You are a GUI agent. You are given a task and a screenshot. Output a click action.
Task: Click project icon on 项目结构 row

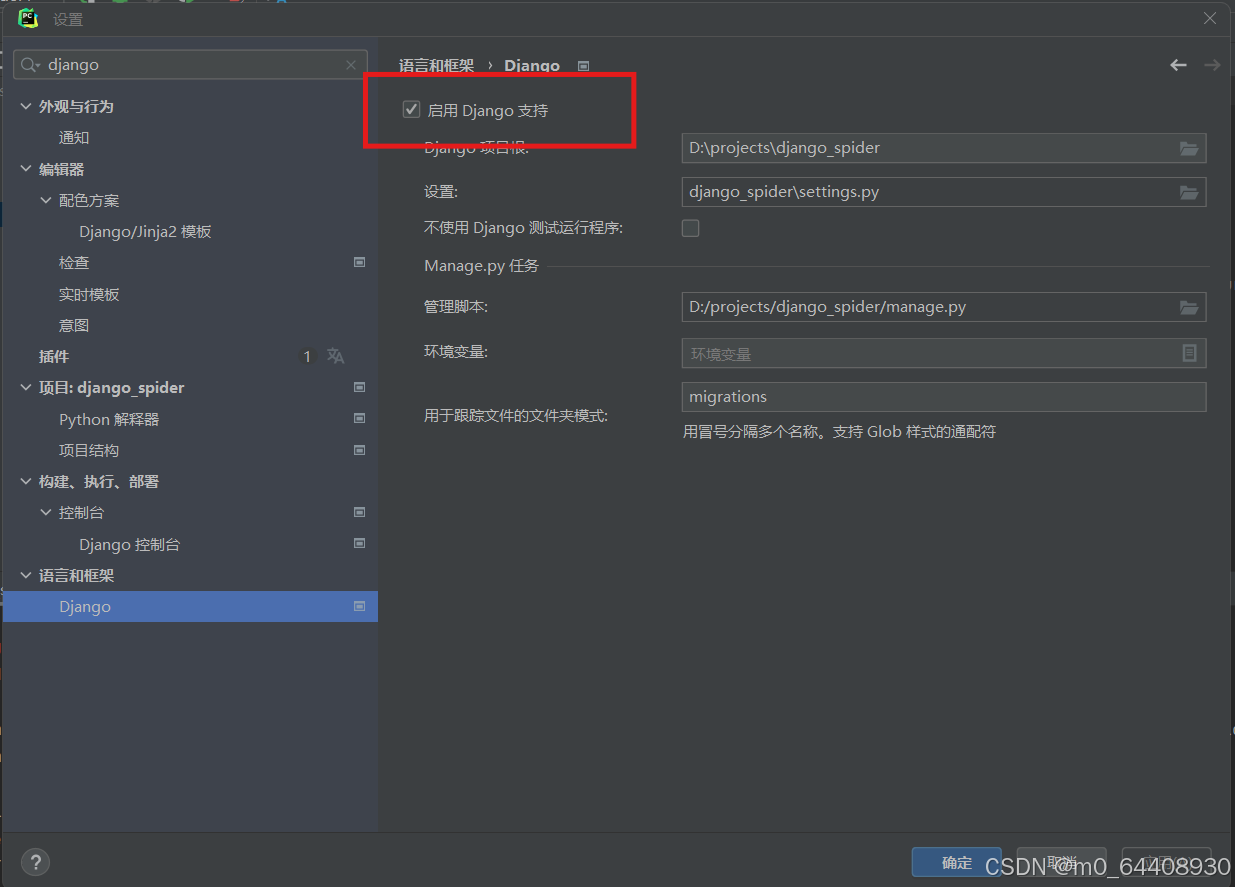pos(360,450)
